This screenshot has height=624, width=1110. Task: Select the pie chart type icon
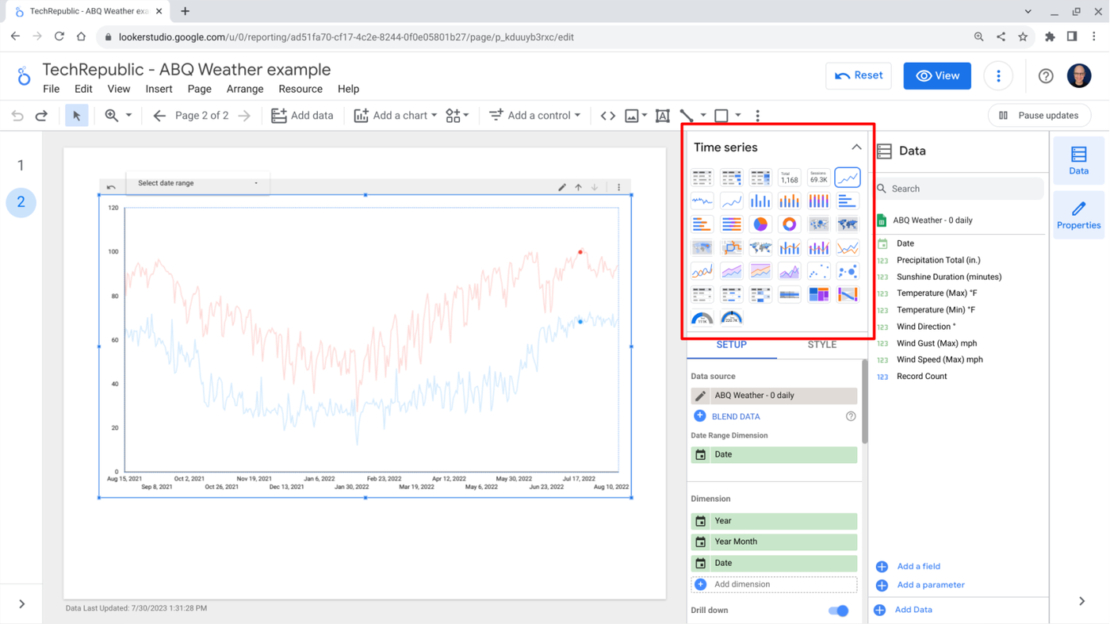760,225
